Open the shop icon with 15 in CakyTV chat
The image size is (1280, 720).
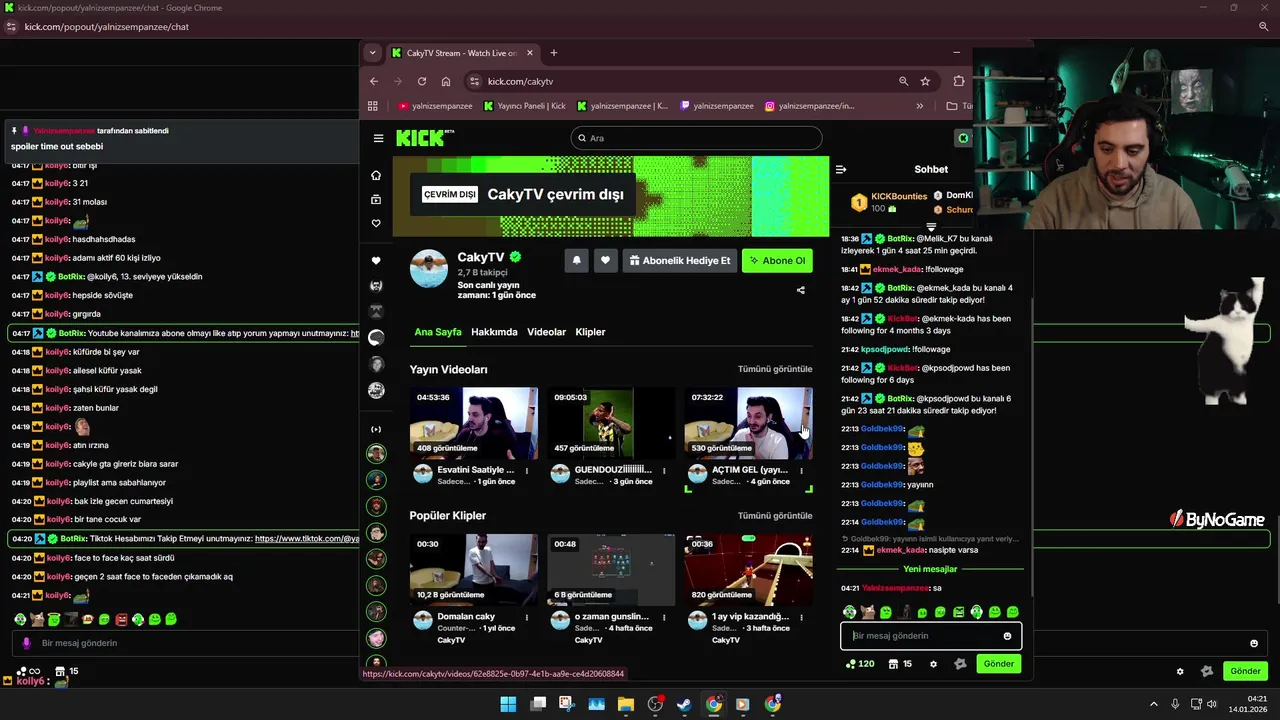900,664
